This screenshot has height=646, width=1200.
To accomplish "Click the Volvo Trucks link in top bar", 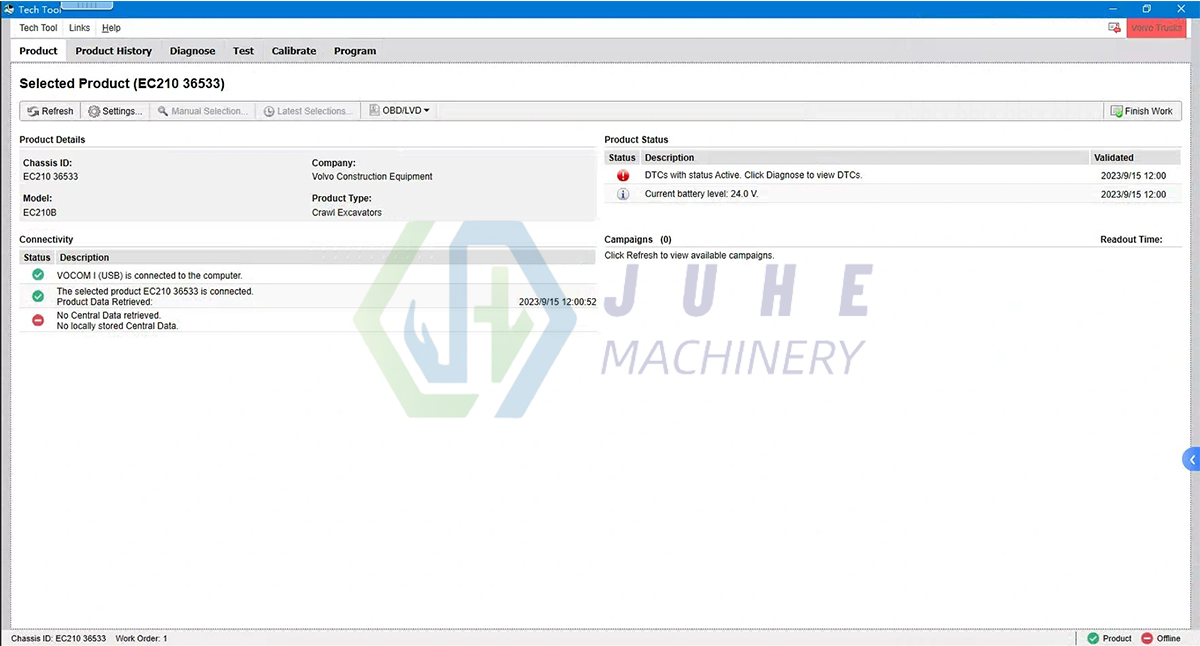I will [x=1155, y=27].
